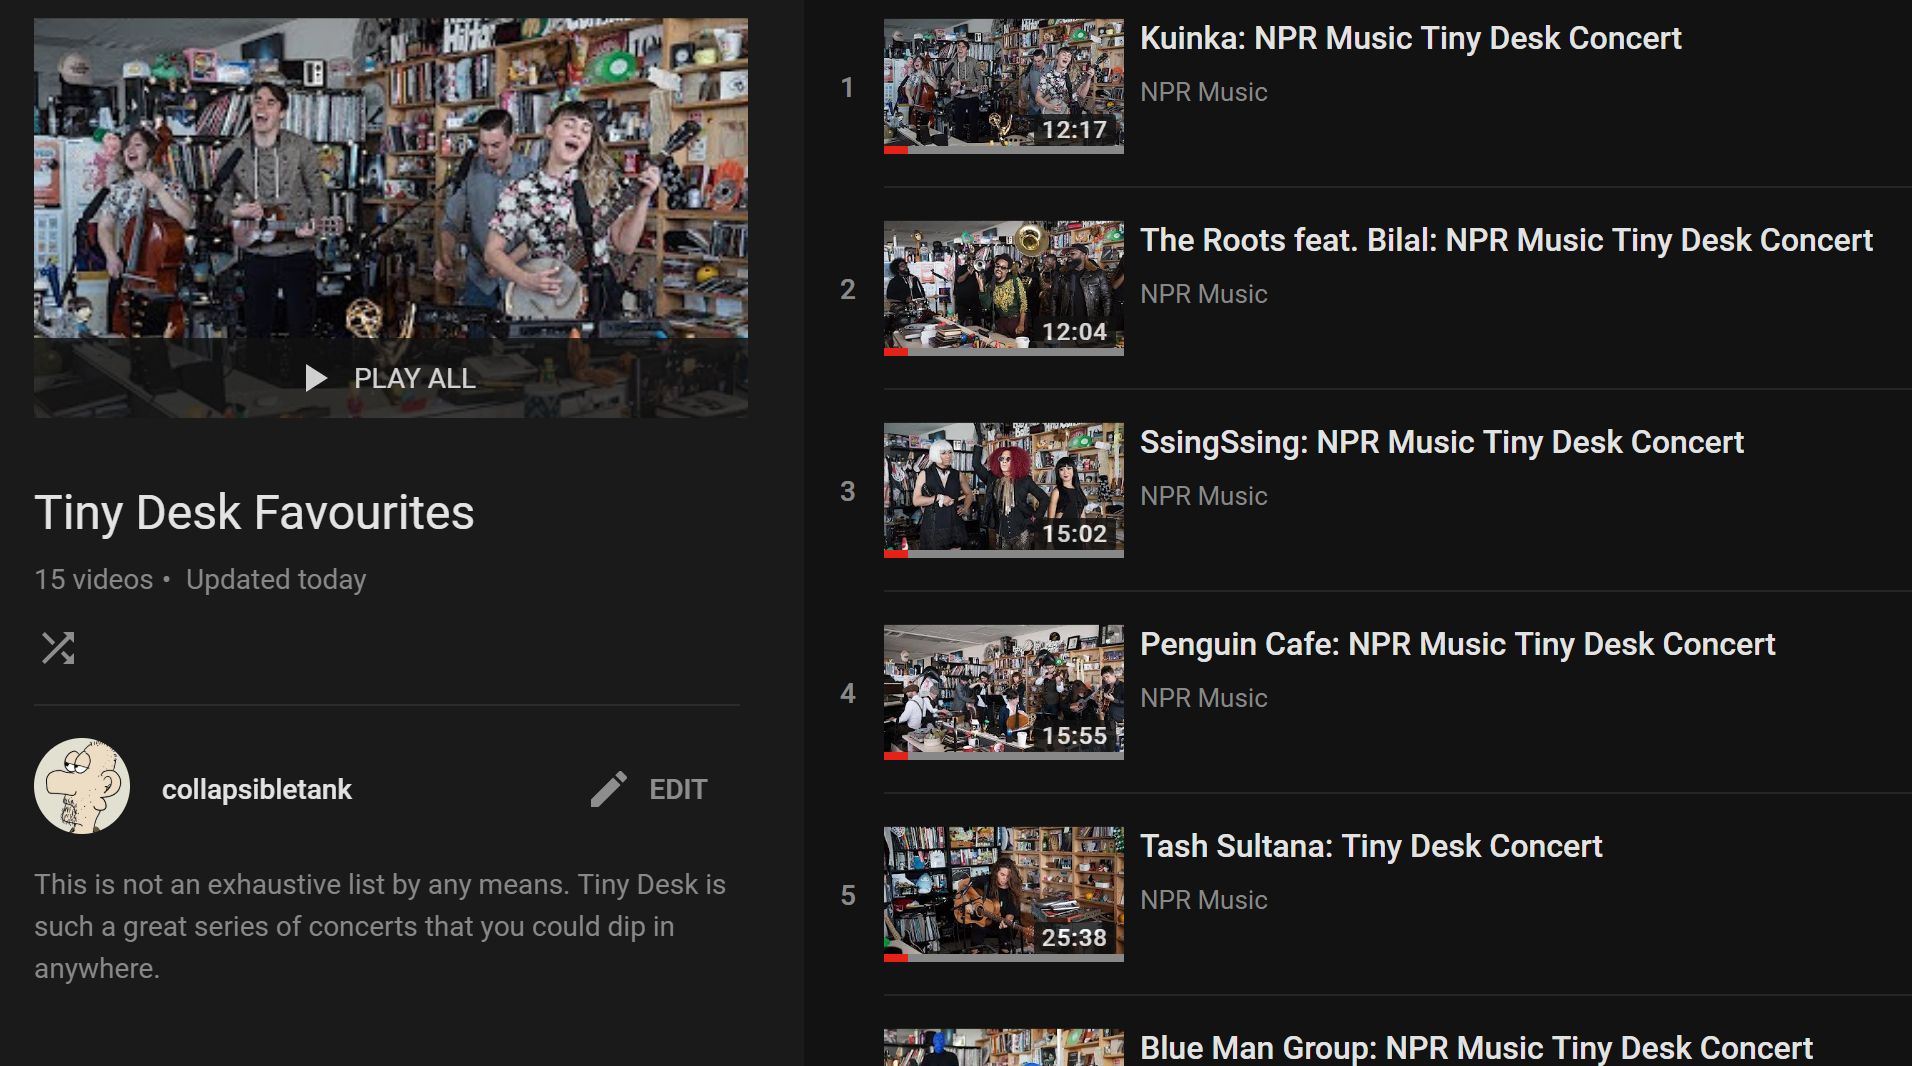Click the red watched-progress bar under The Roots thumbnail
This screenshot has width=1912, height=1066.
coord(896,352)
